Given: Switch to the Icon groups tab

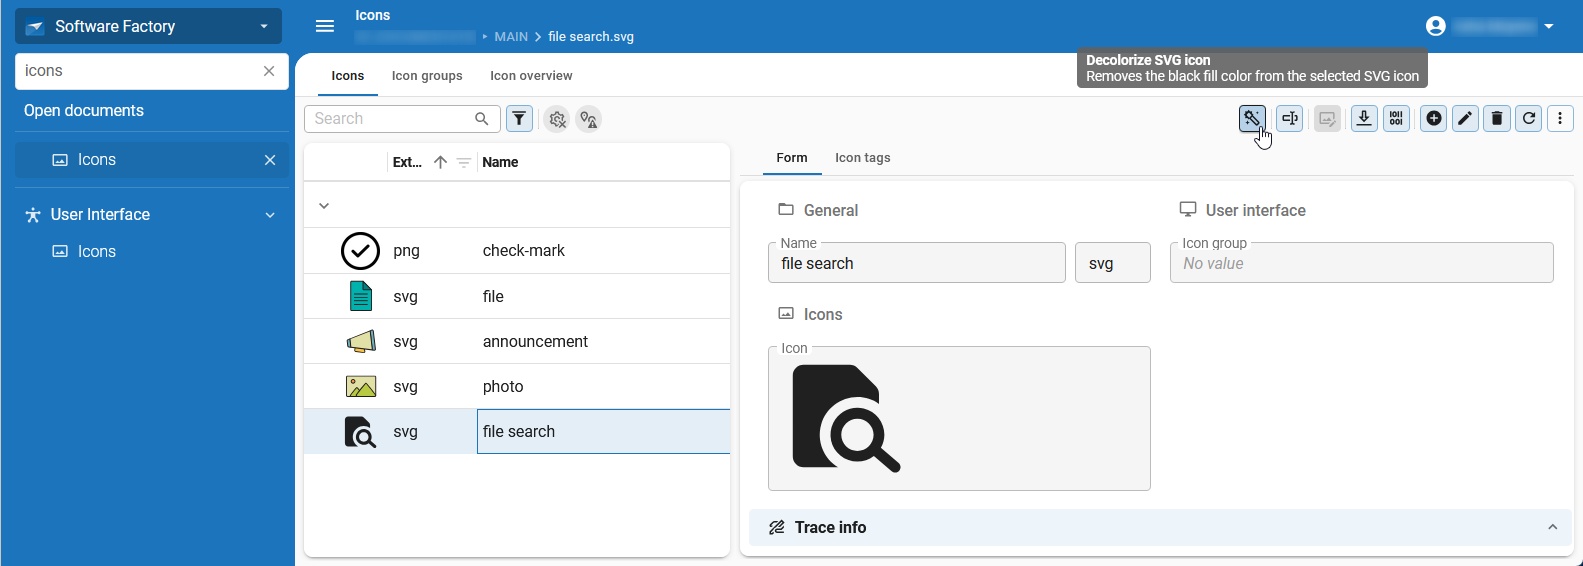Looking at the screenshot, I should click(x=427, y=76).
